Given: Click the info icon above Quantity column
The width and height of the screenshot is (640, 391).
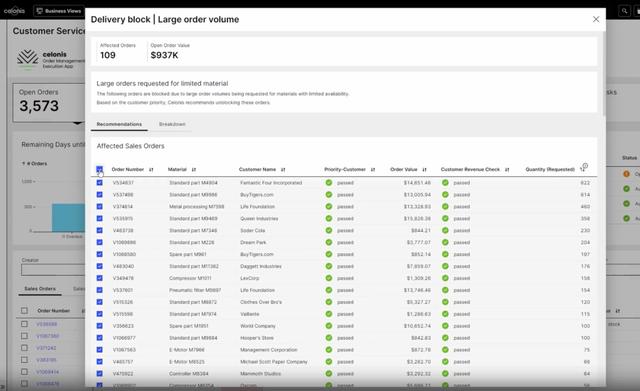Looking at the screenshot, I should (585, 165).
